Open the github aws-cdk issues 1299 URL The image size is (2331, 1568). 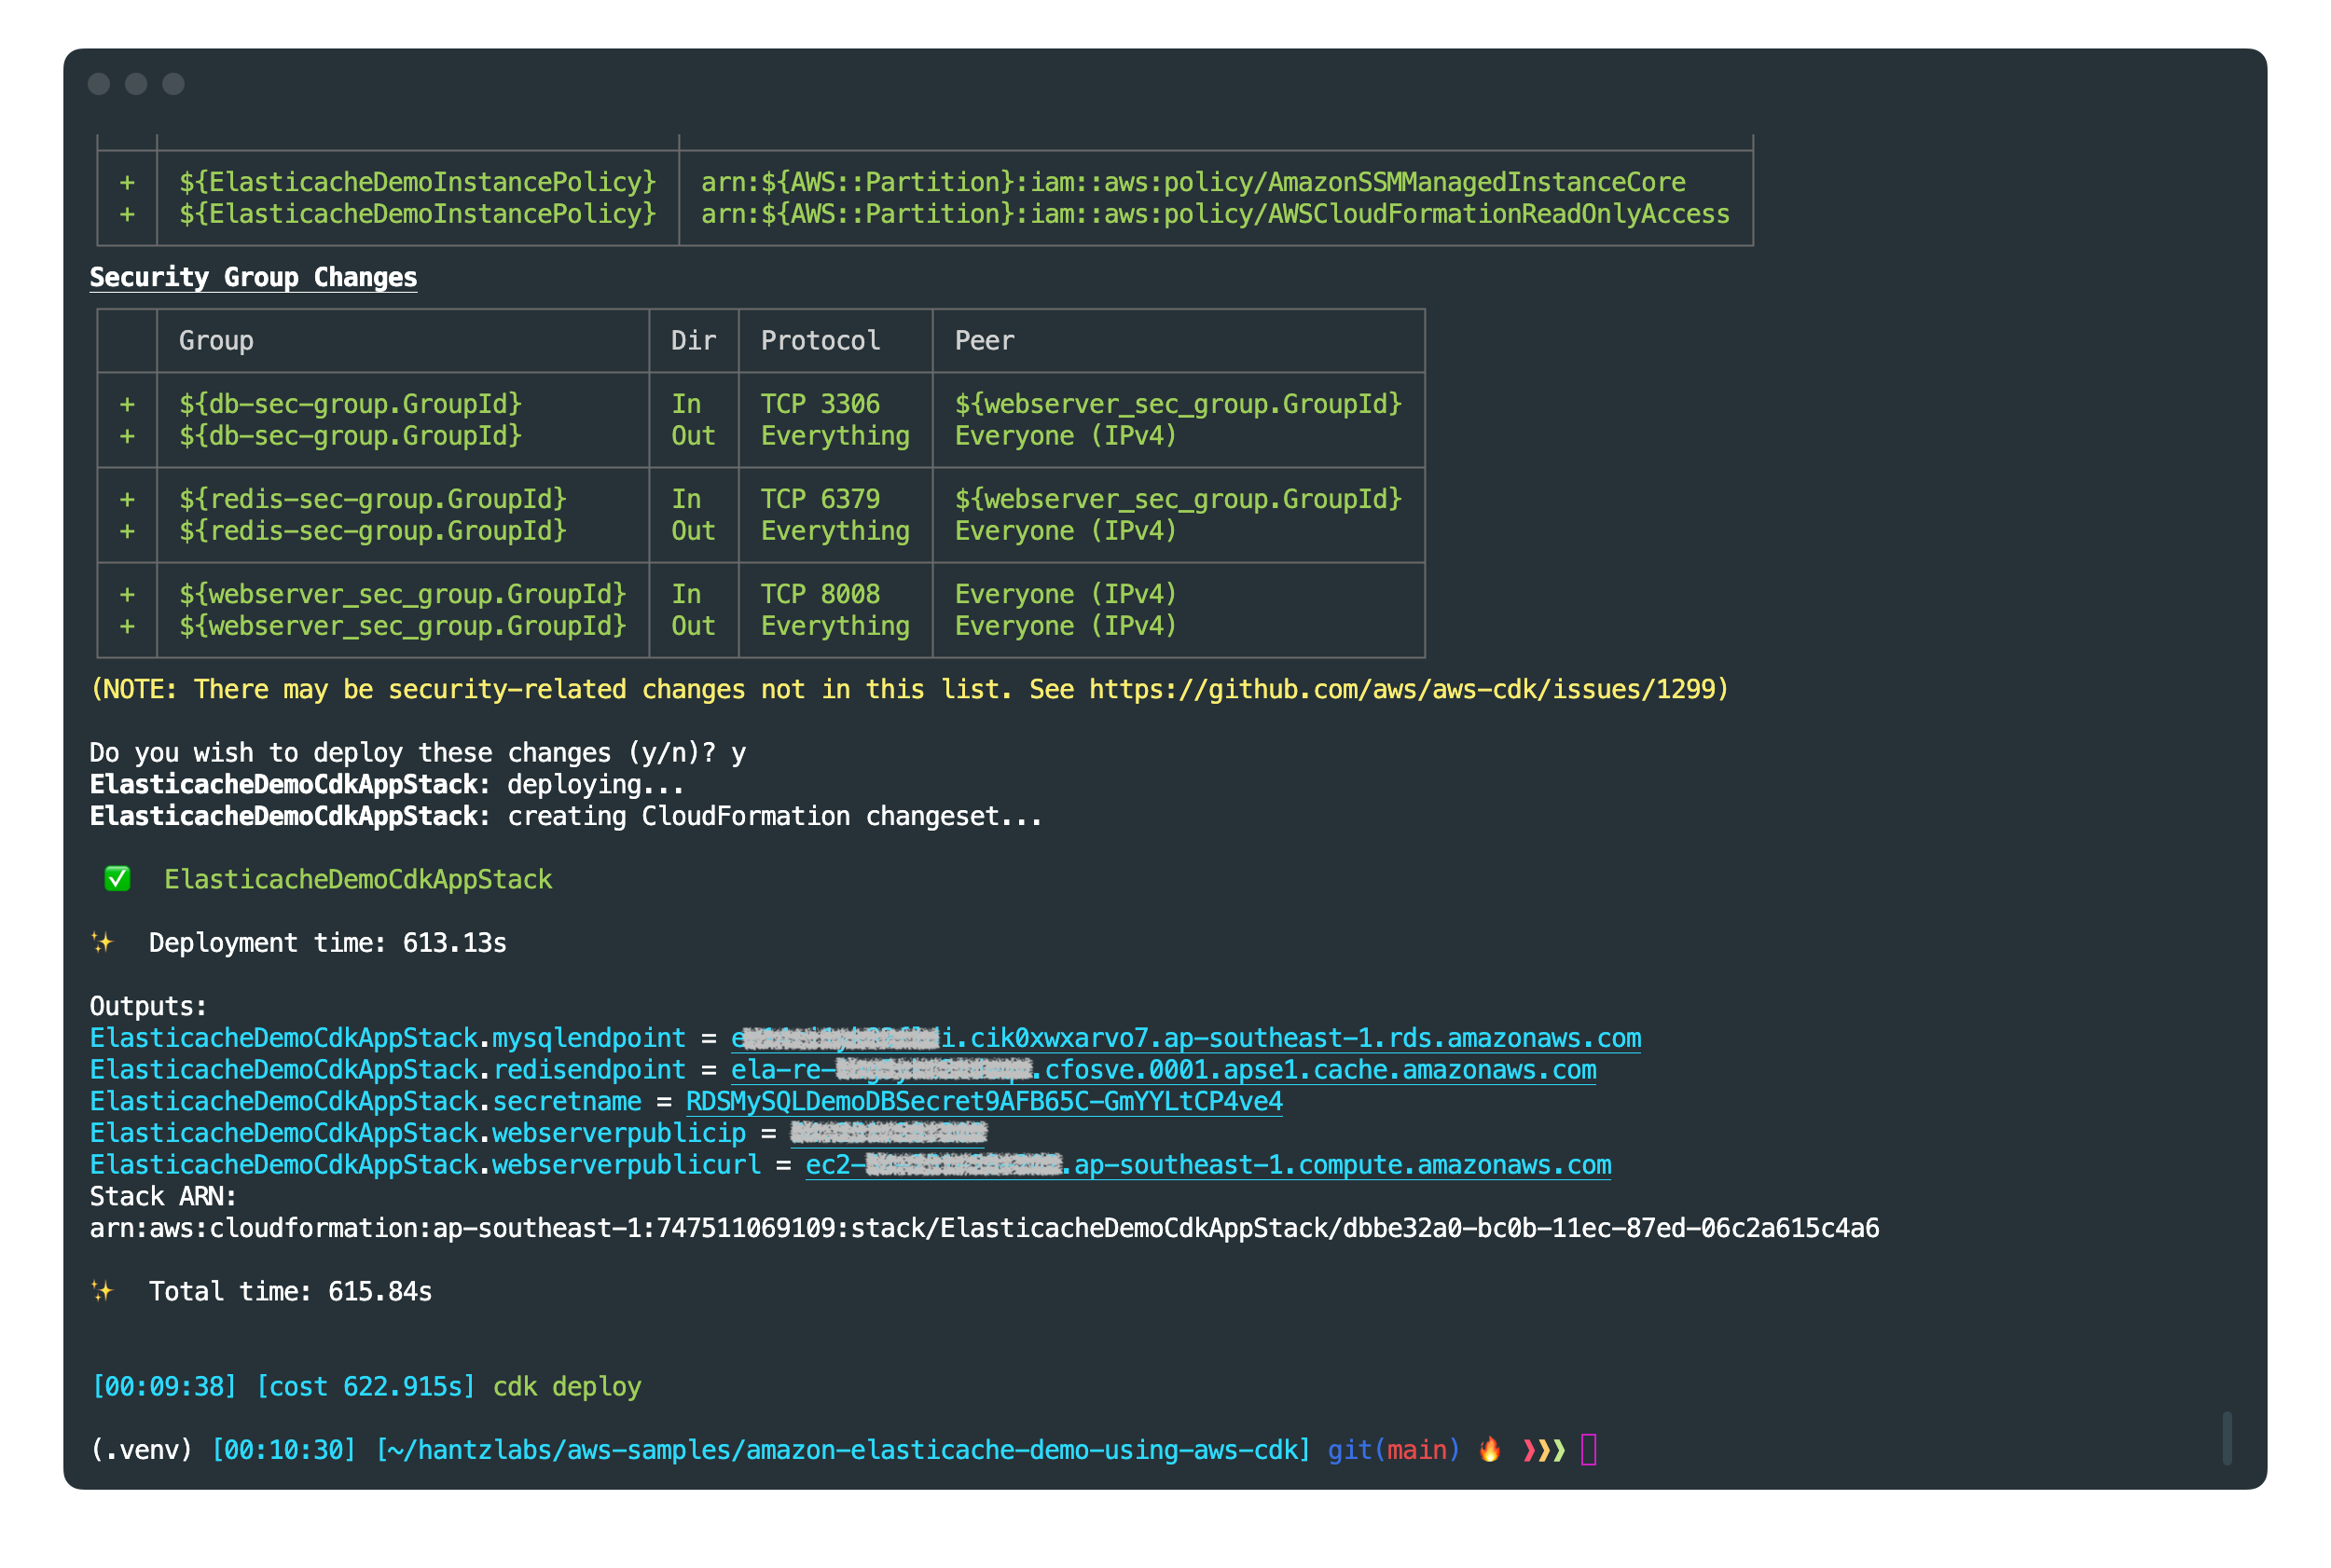1402,689
